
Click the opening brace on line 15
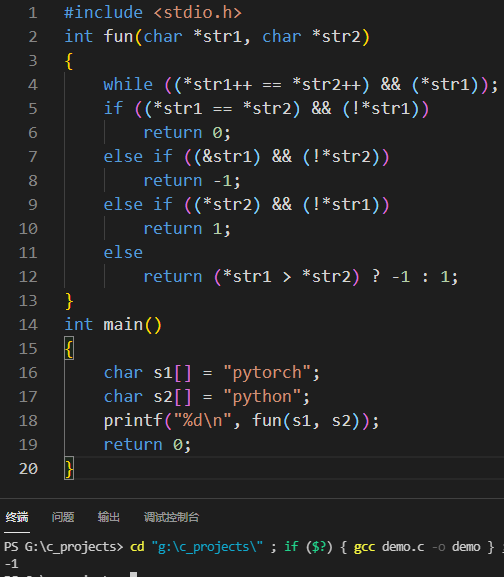tap(69, 349)
